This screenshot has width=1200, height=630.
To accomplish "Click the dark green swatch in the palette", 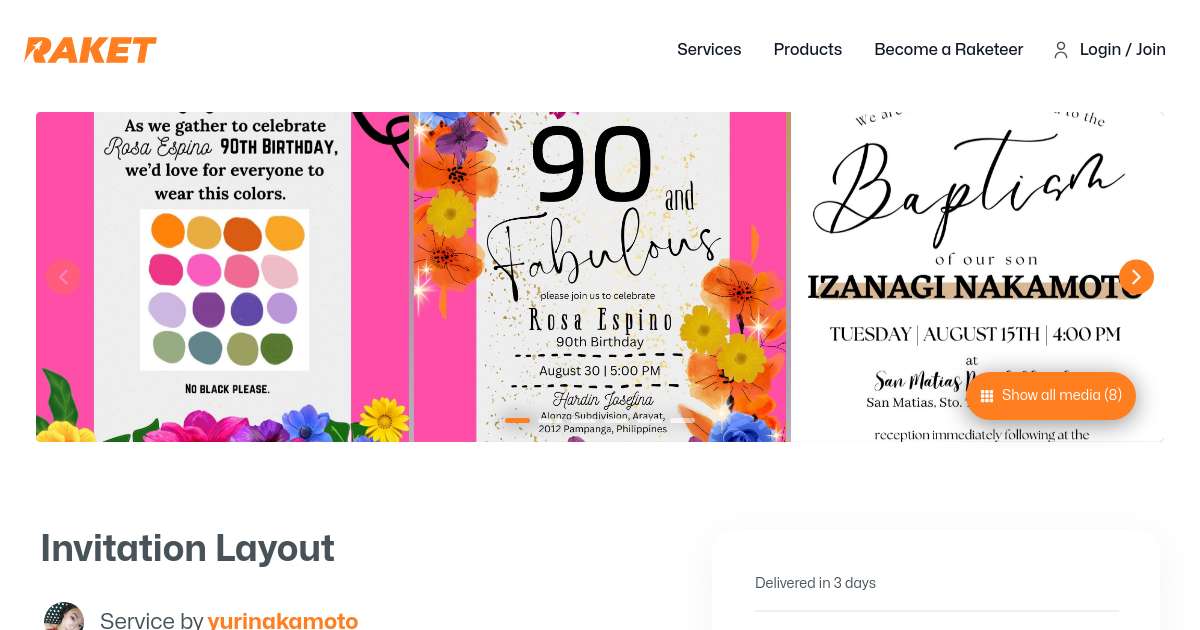I will coord(277,348).
